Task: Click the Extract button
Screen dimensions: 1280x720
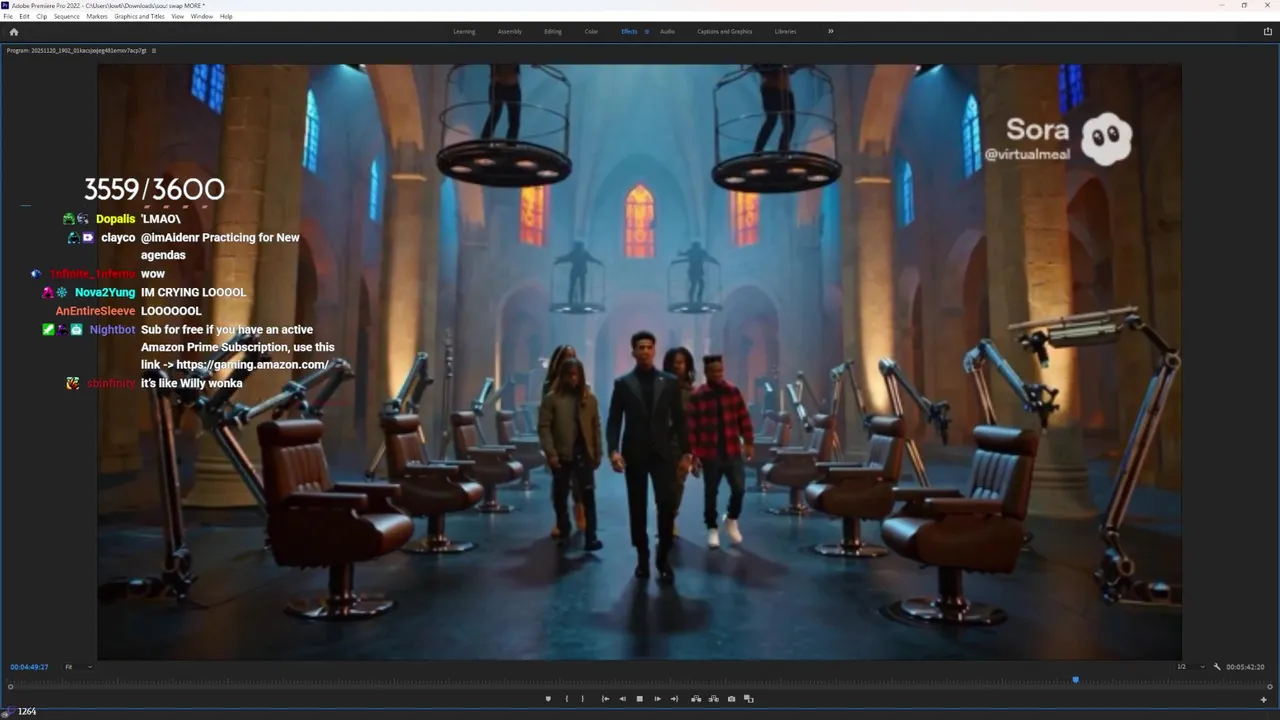Action: tap(713, 699)
